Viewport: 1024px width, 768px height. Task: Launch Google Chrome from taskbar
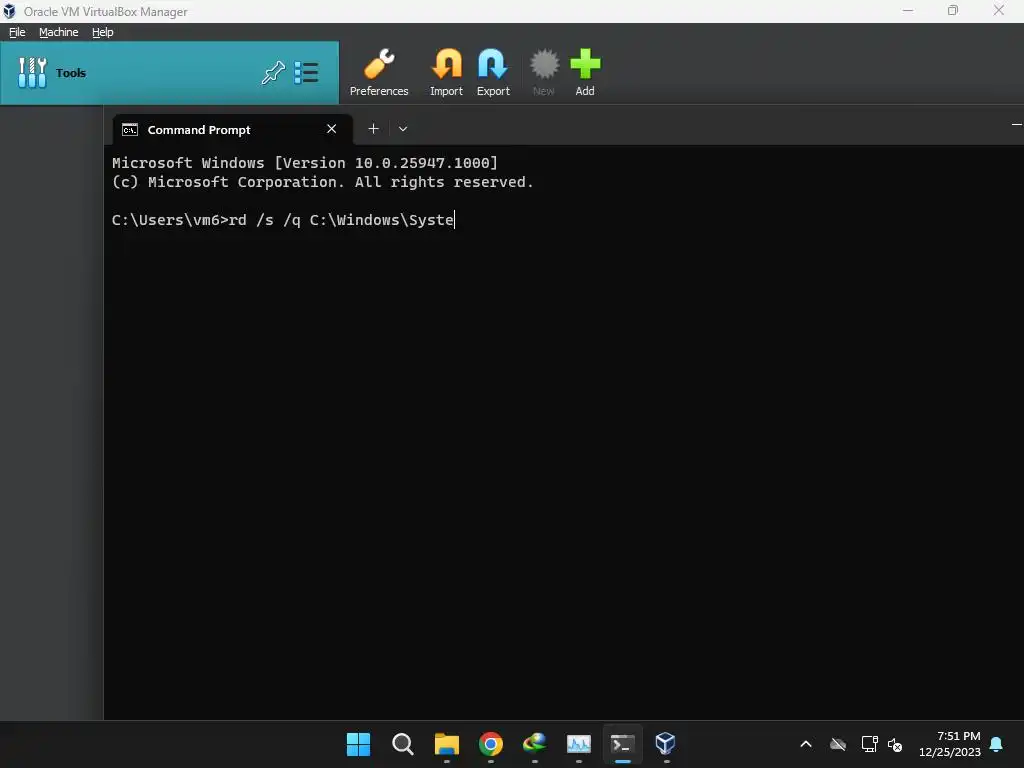point(490,744)
